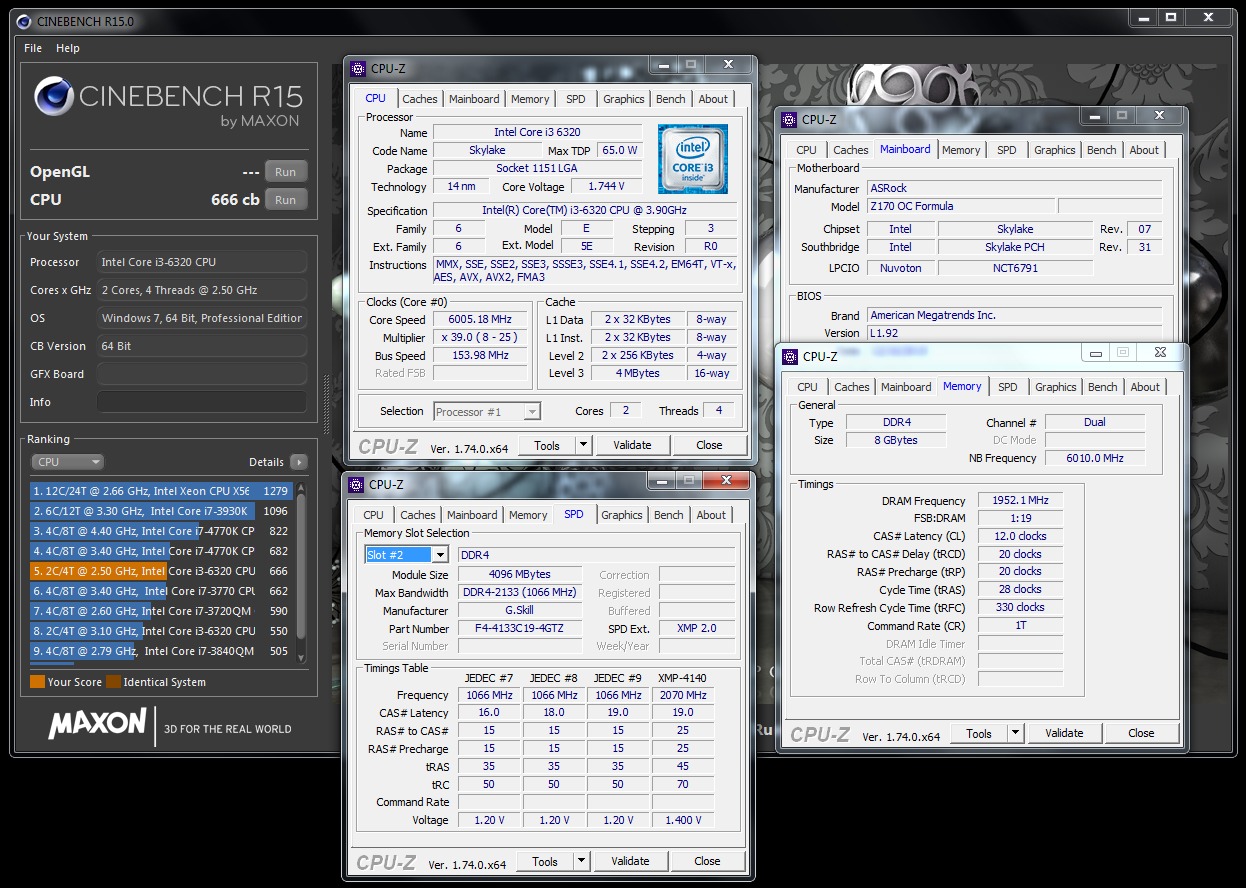1246x888 pixels.
Task: Click the CPU-Z title bar icon of the SPD window
Action: pos(356,484)
